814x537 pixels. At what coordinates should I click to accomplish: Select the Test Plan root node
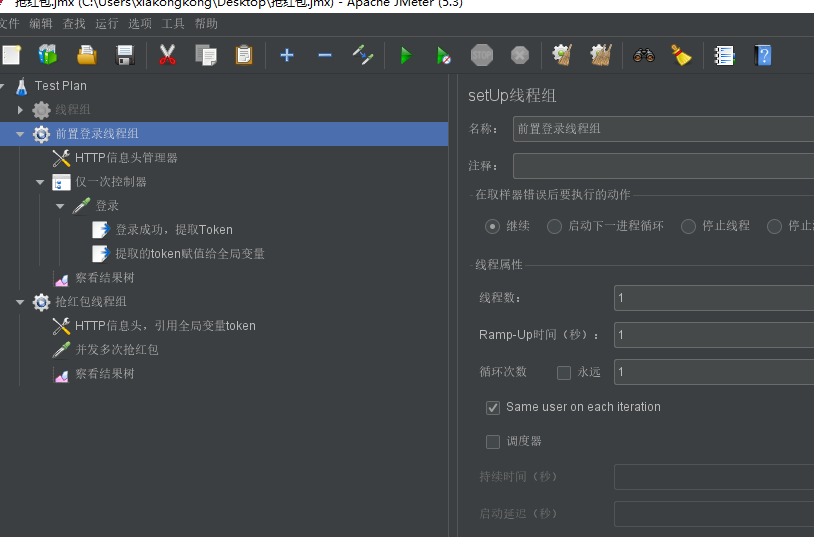[61, 86]
